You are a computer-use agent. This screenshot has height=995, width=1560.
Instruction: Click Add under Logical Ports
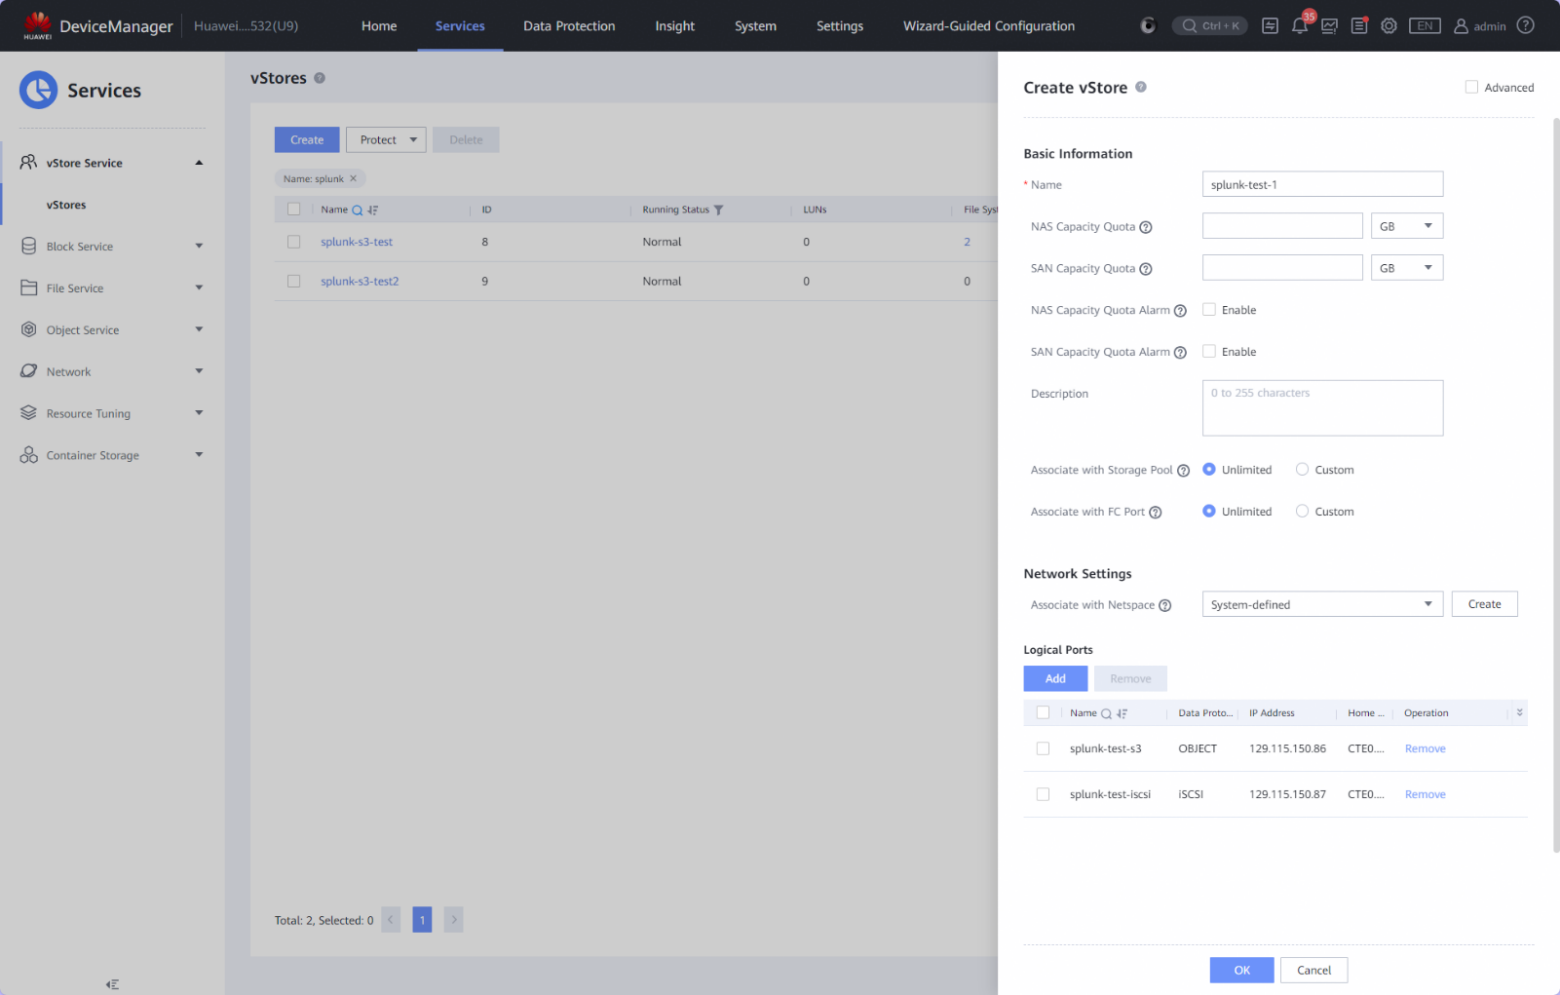pyautogui.click(x=1055, y=679)
